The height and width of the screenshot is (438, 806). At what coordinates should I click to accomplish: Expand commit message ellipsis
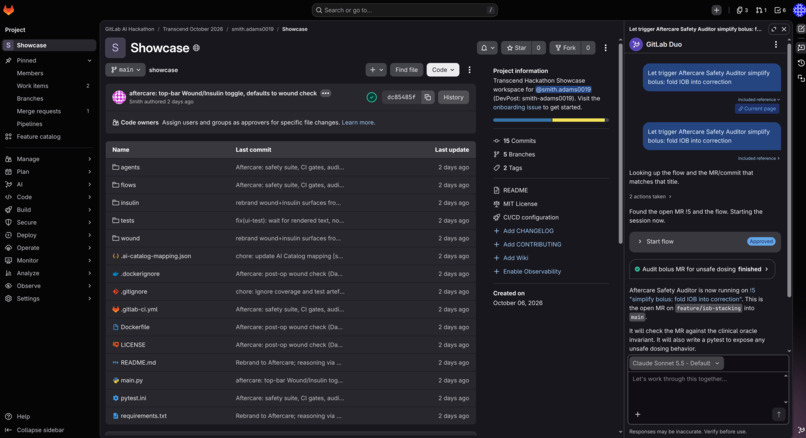pyautogui.click(x=325, y=94)
